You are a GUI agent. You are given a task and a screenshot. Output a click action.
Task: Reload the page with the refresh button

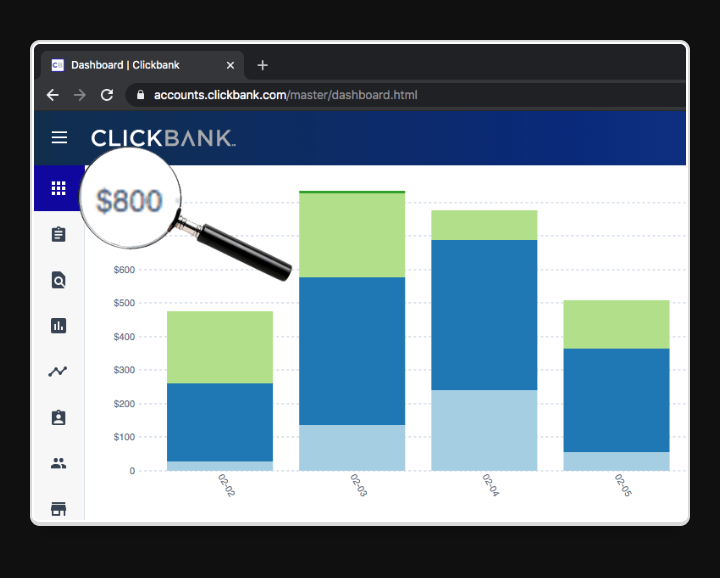pyautogui.click(x=107, y=96)
